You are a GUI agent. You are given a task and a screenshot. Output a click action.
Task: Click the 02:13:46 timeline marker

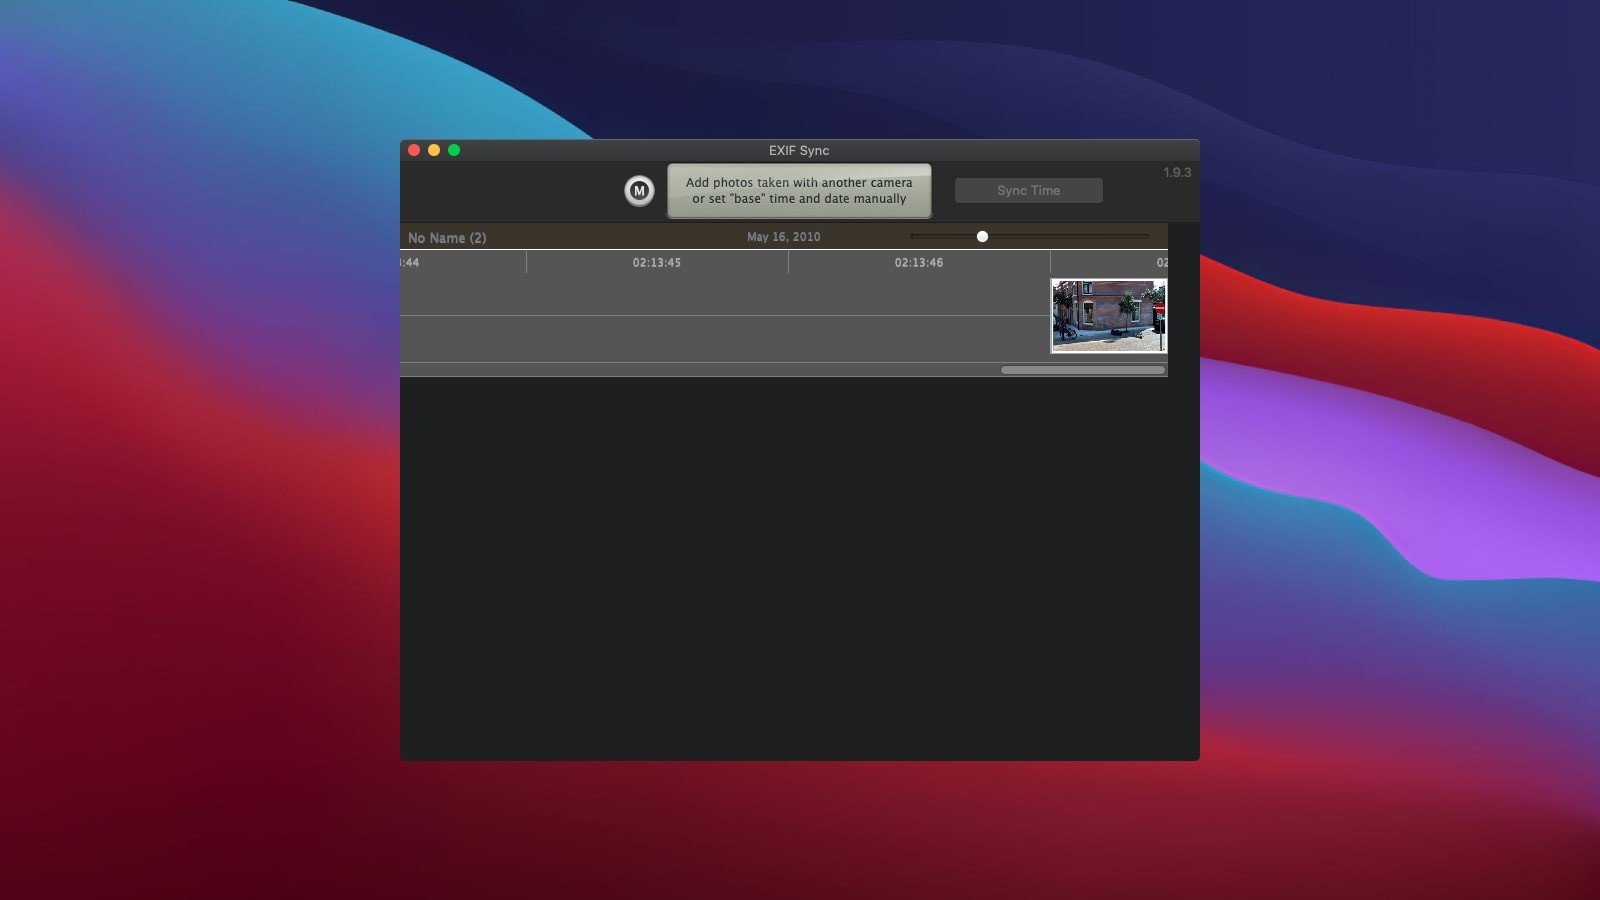point(918,263)
